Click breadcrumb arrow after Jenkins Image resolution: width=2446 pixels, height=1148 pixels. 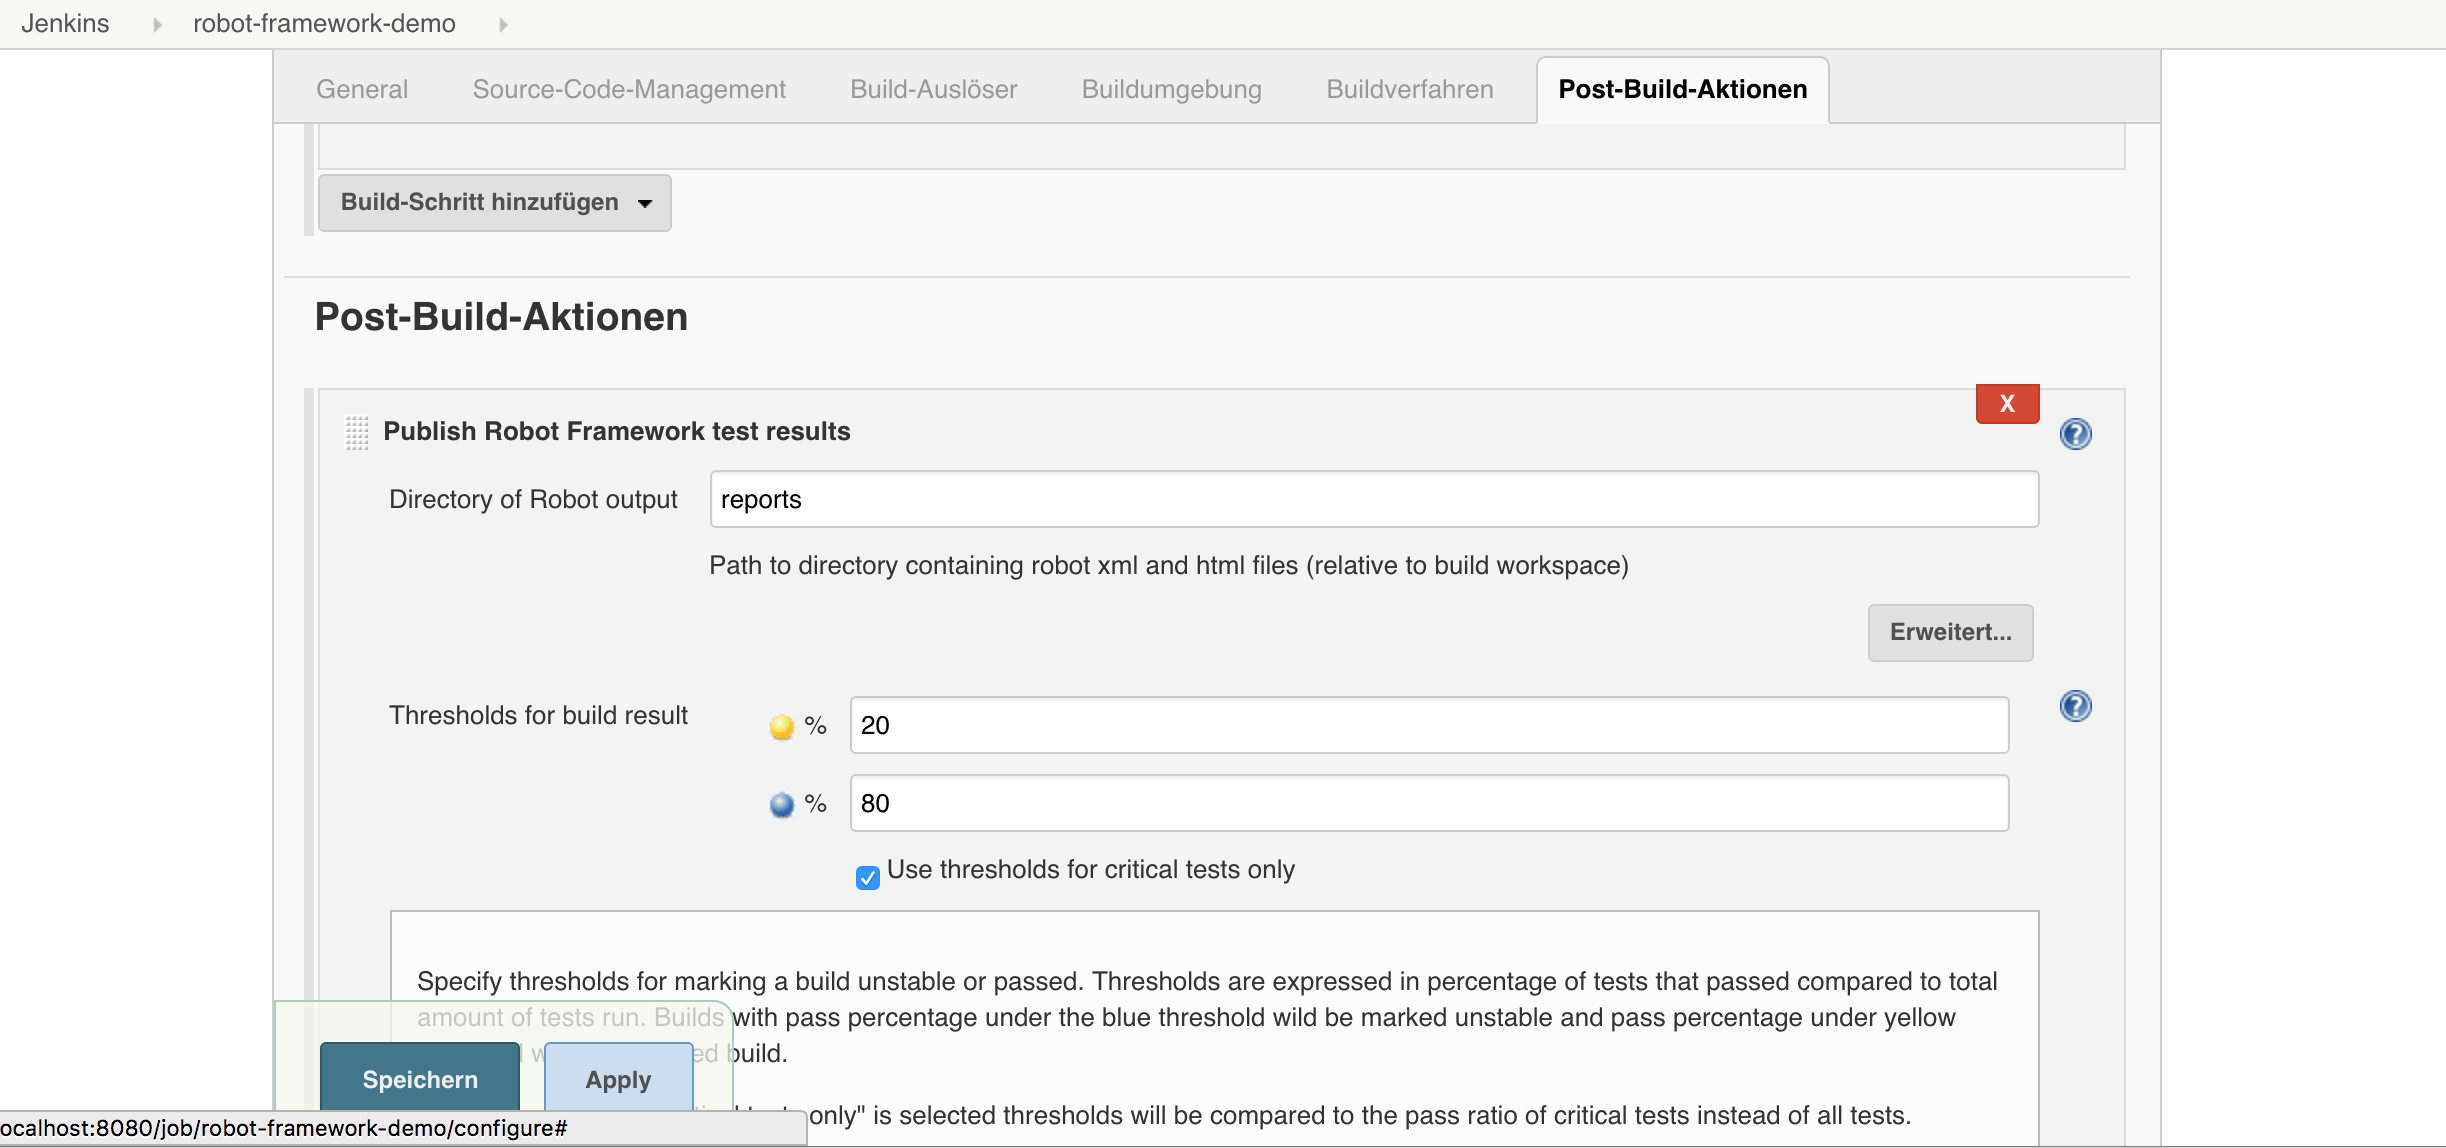(157, 24)
